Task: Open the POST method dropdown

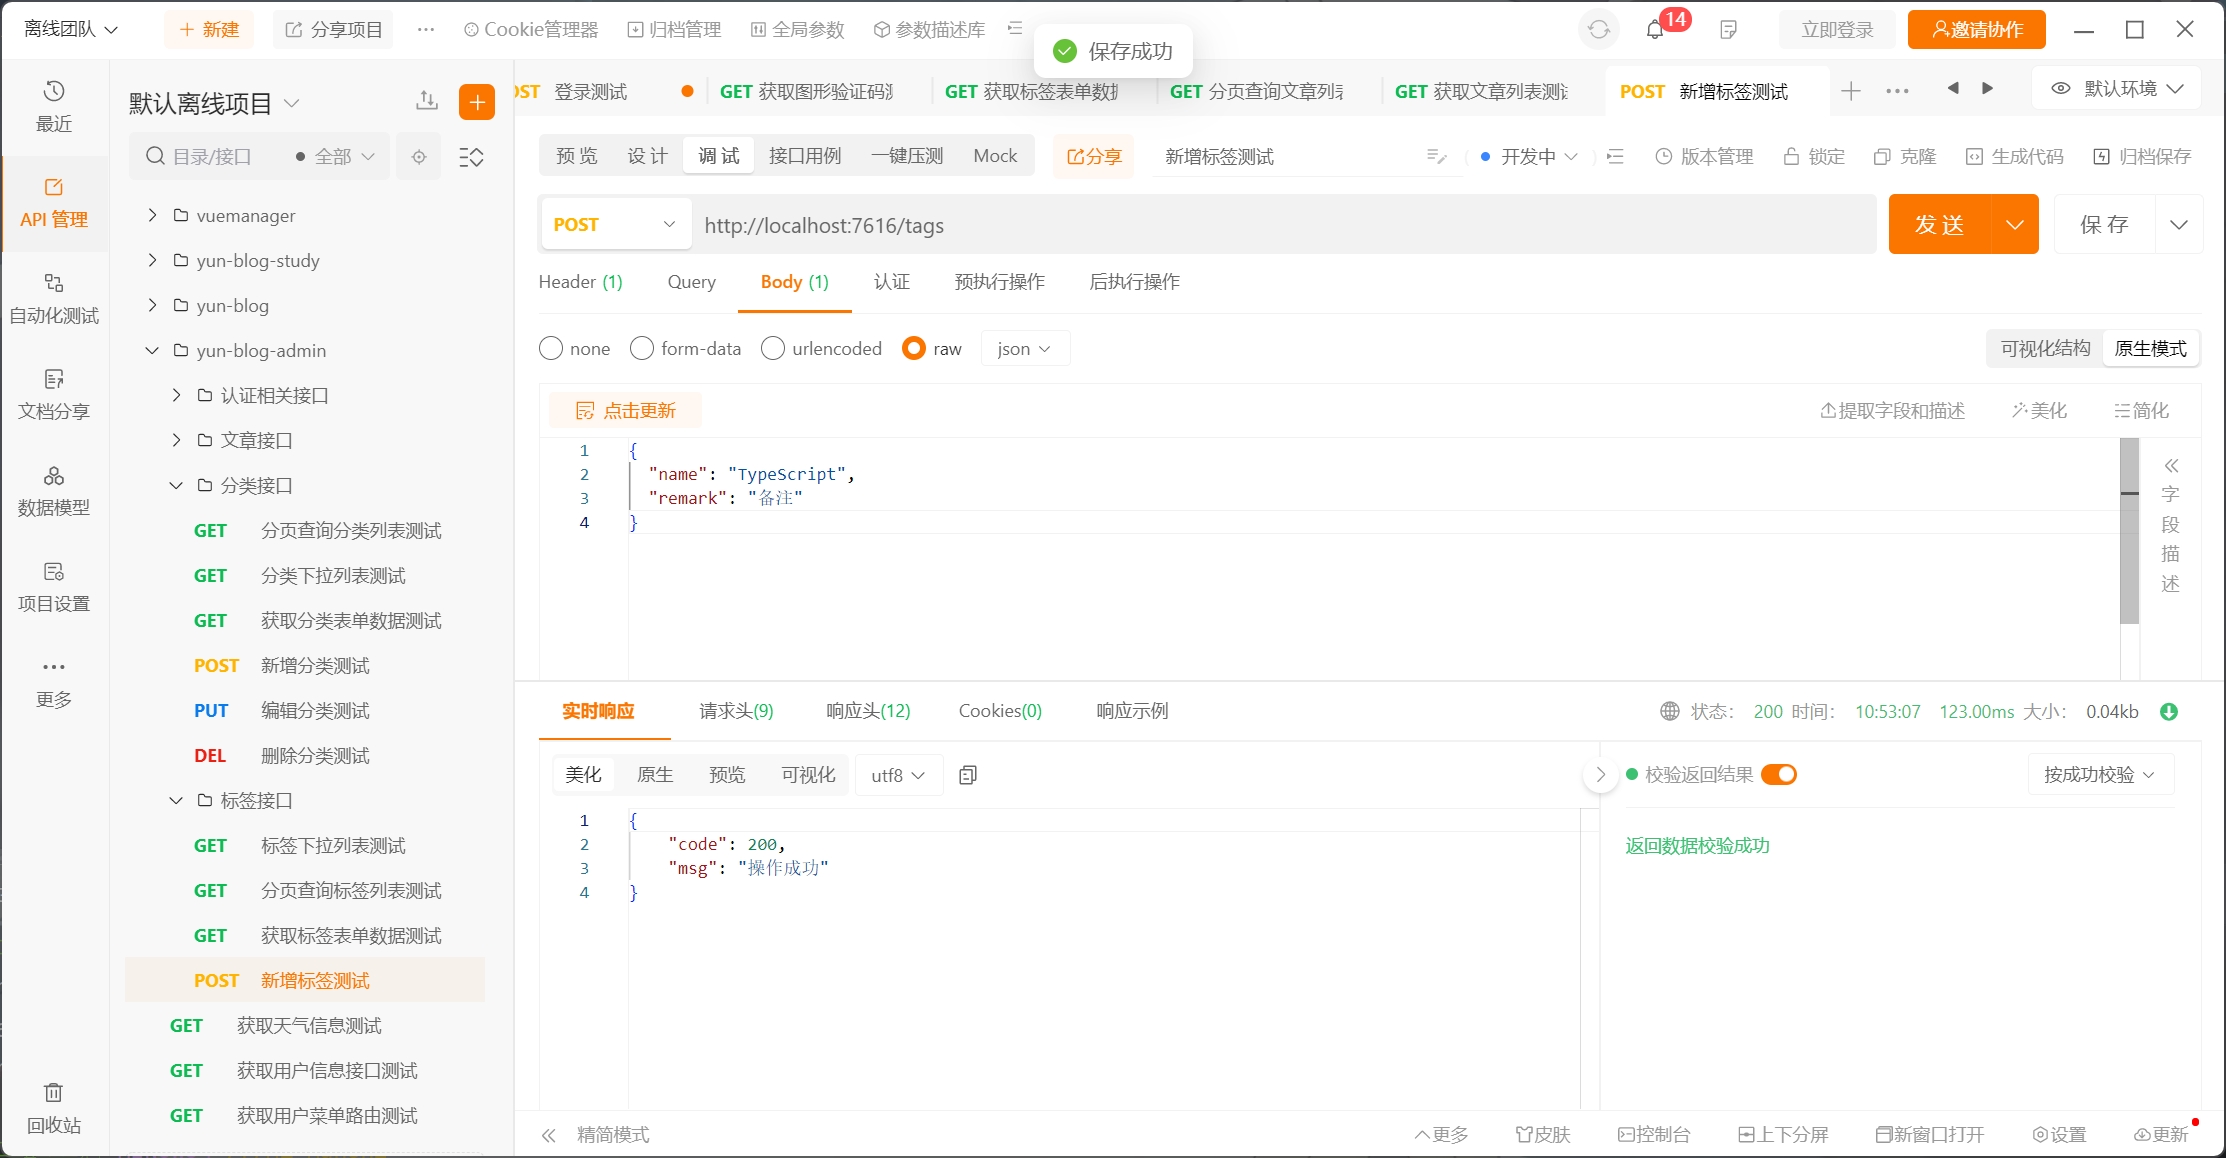Action: coord(615,225)
